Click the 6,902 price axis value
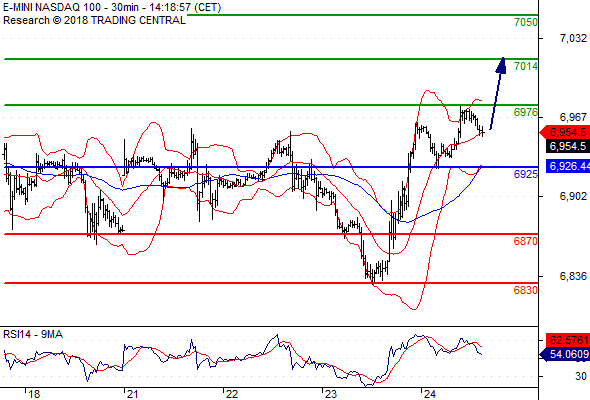The image size is (590, 400). pos(573,196)
